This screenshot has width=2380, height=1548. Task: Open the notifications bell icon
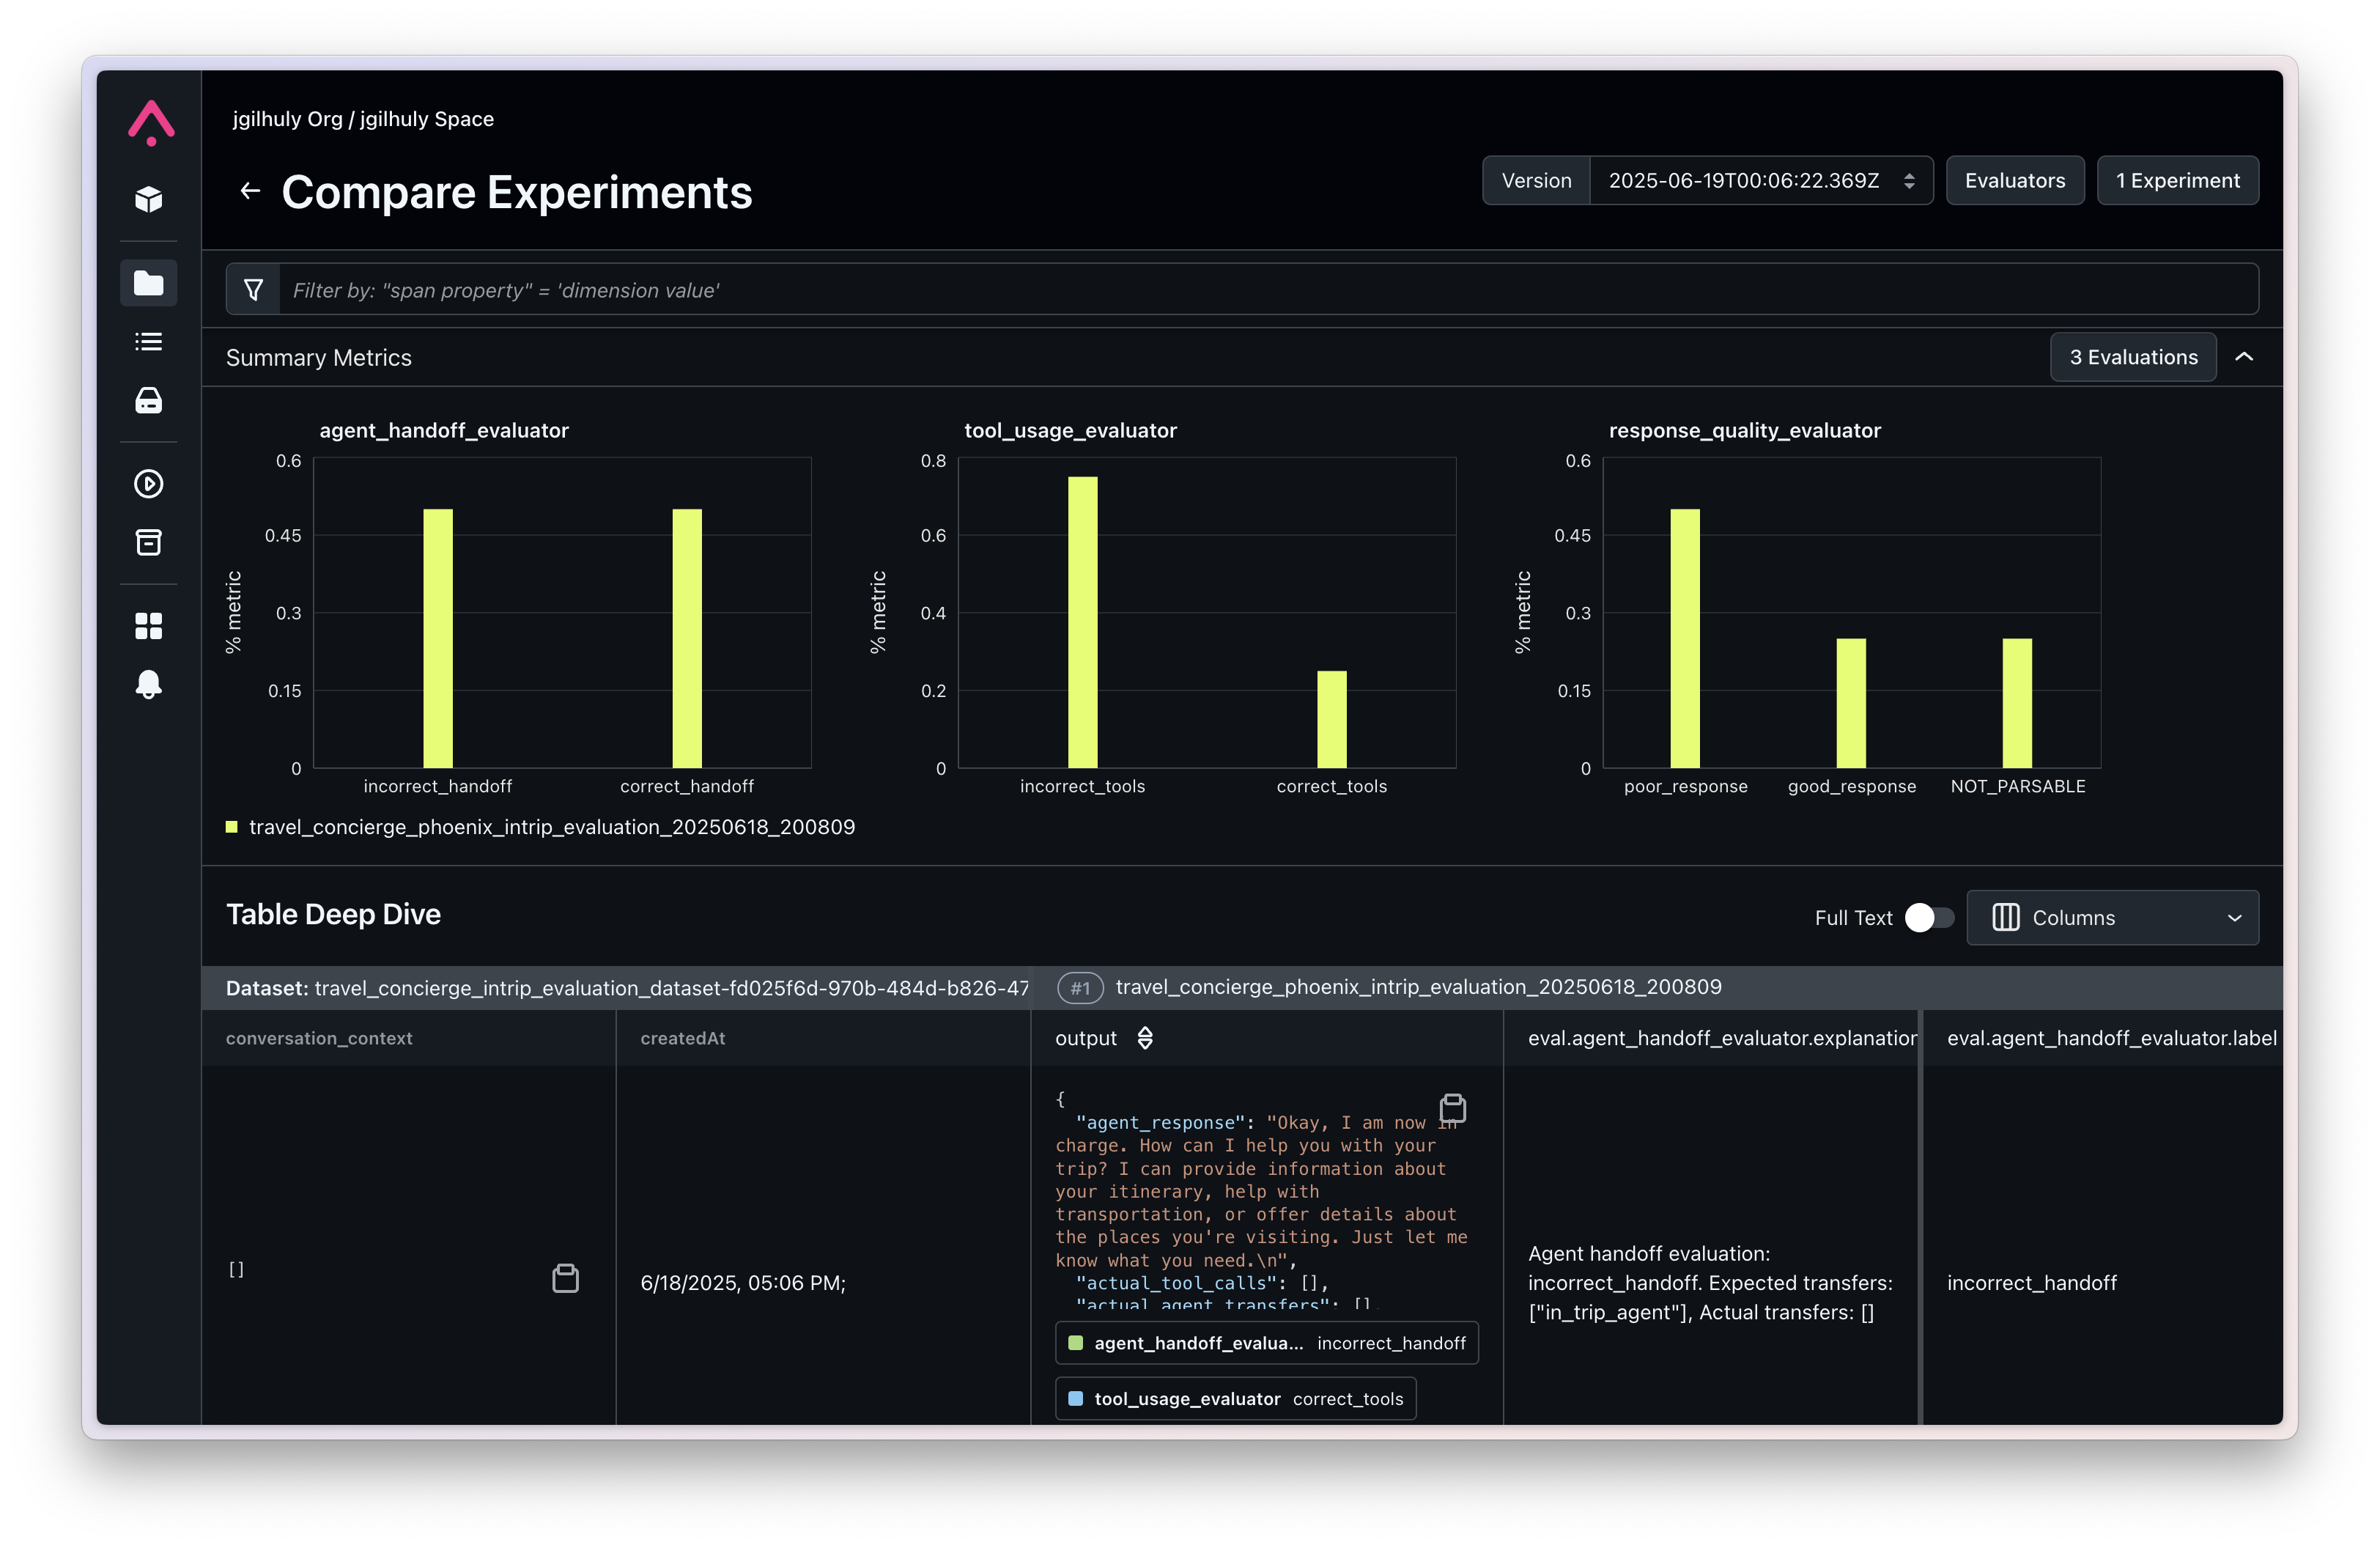tap(149, 685)
